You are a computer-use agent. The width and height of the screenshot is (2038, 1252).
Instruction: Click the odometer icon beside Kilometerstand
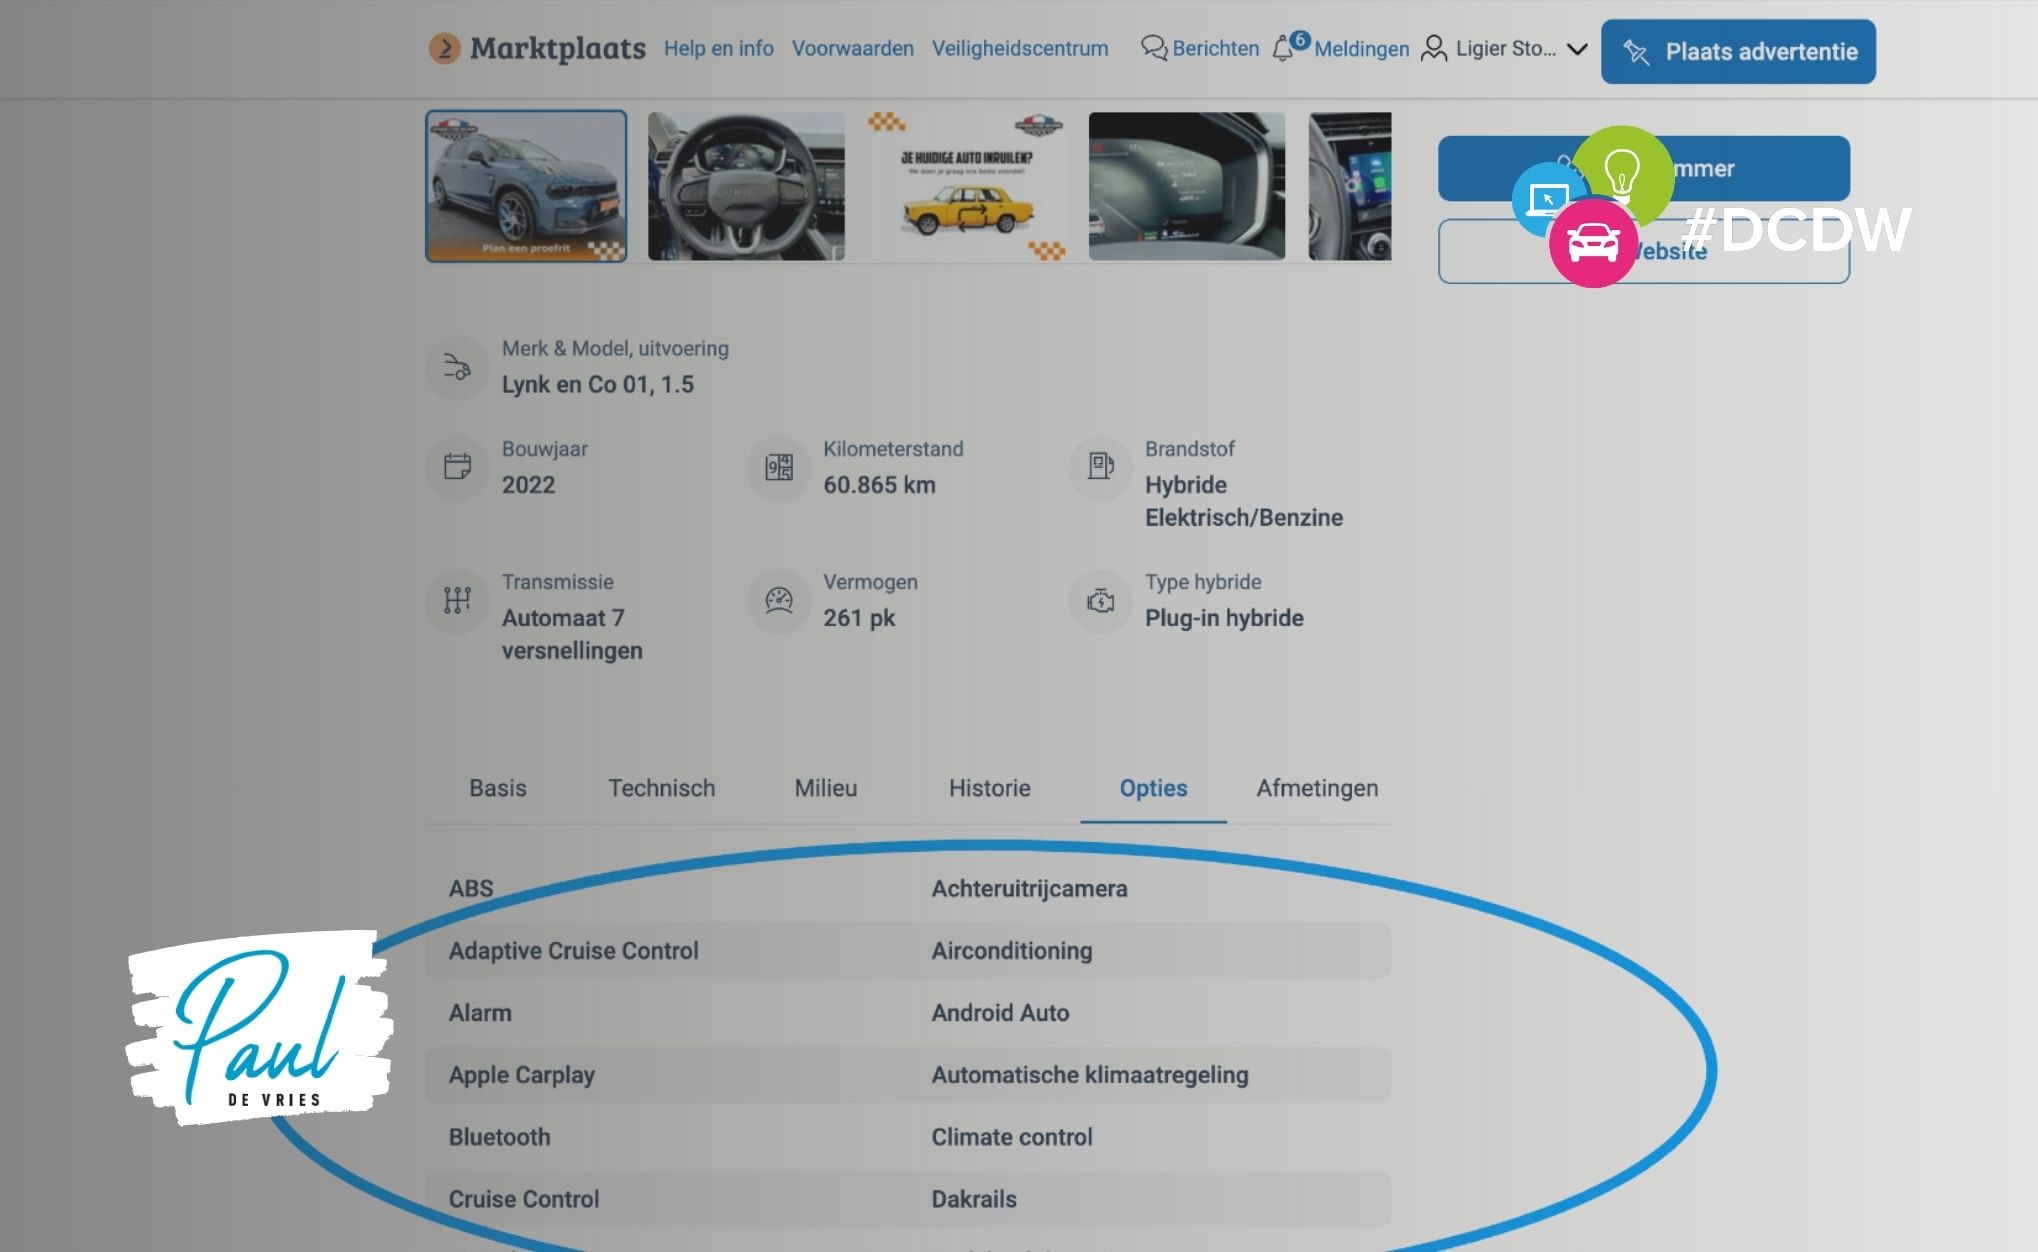pyautogui.click(x=779, y=467)
